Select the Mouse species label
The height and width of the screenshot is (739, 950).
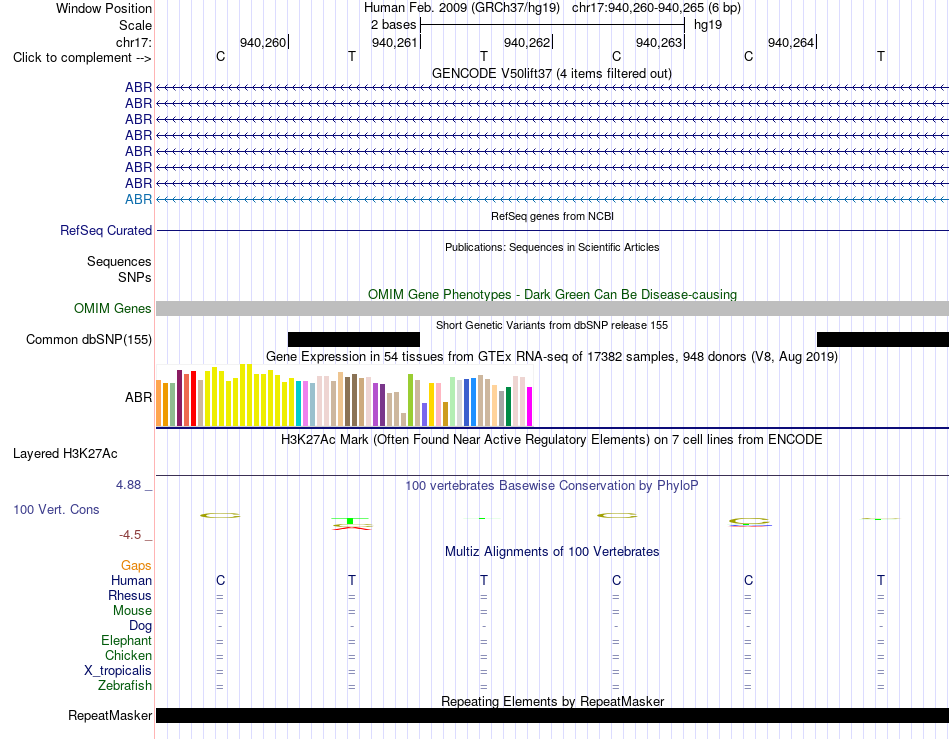coord(132,611)
